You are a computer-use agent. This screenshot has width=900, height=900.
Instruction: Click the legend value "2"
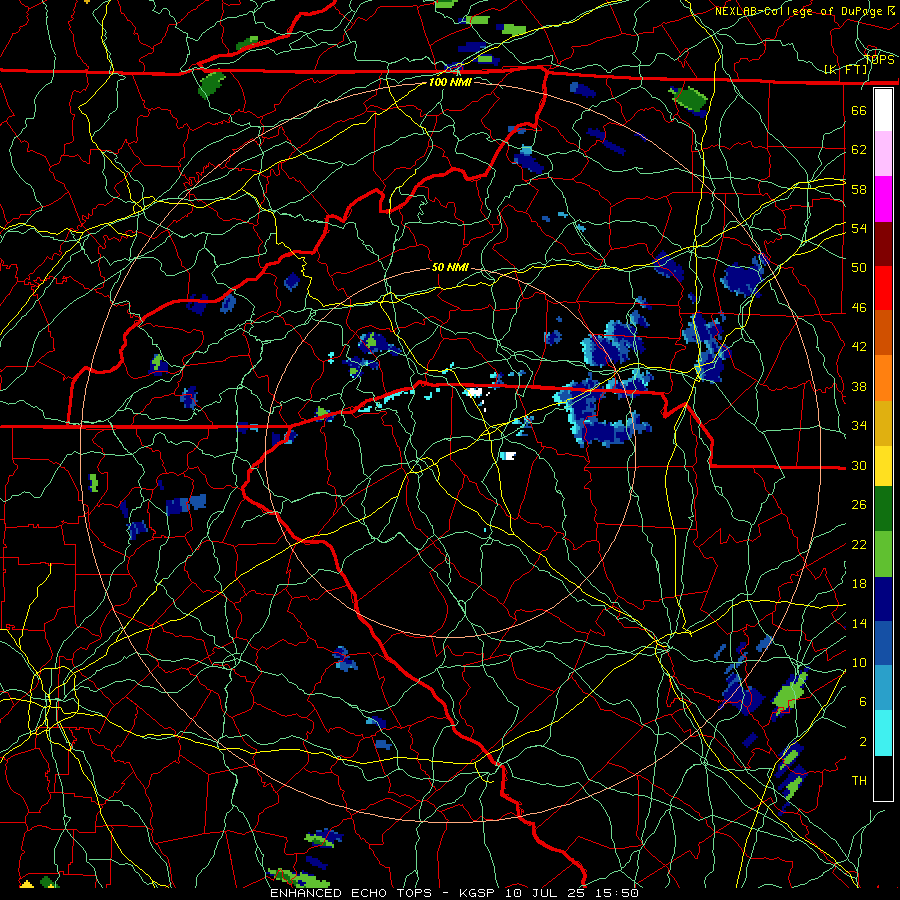863,742
